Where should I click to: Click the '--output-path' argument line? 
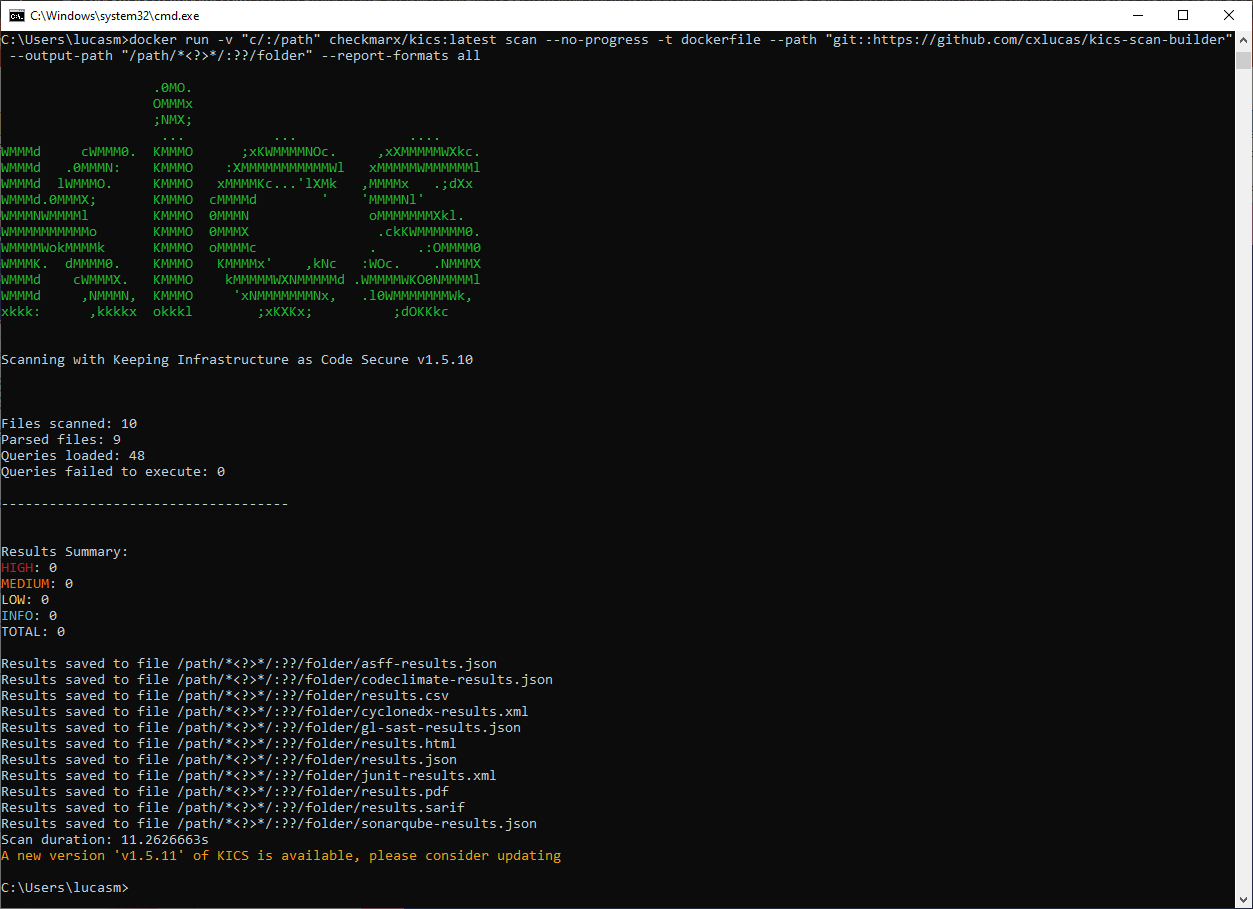click(x=245, y=56)
